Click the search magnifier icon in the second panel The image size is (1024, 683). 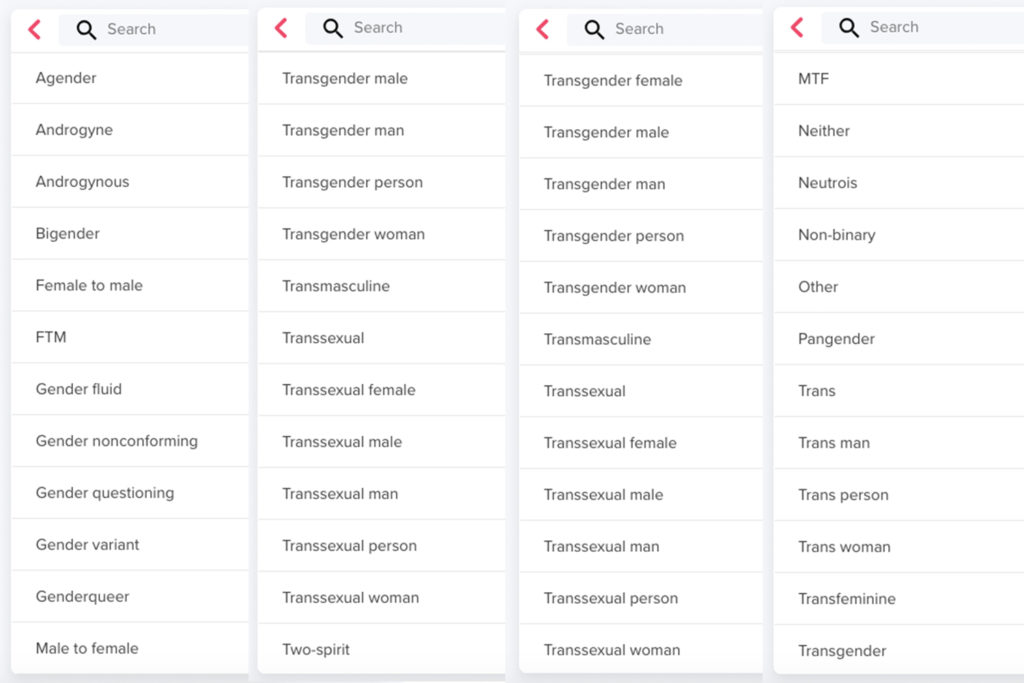coord(332,29)
